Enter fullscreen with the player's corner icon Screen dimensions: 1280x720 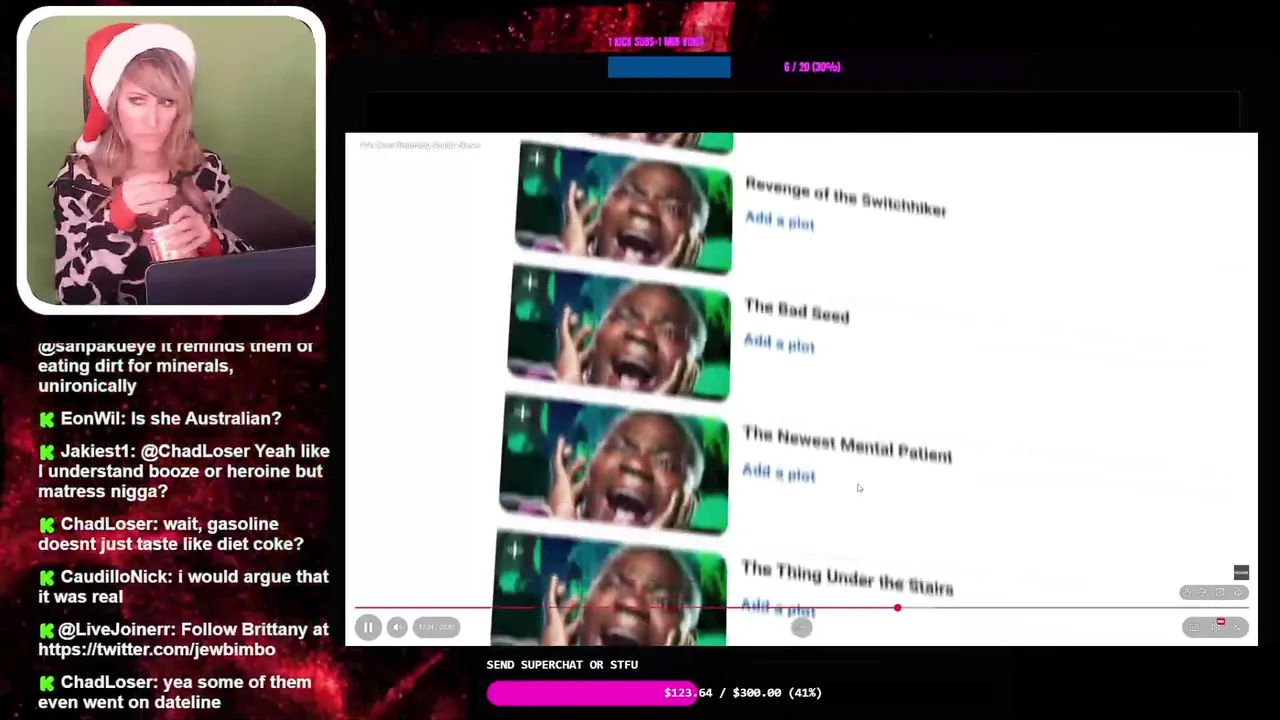click(1238, 627)
